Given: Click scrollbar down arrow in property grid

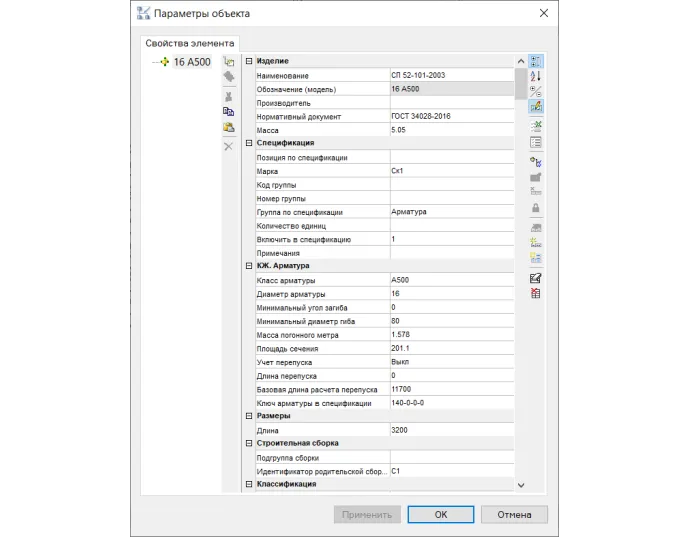Looking at the screenshot, I should coord(520,485).
